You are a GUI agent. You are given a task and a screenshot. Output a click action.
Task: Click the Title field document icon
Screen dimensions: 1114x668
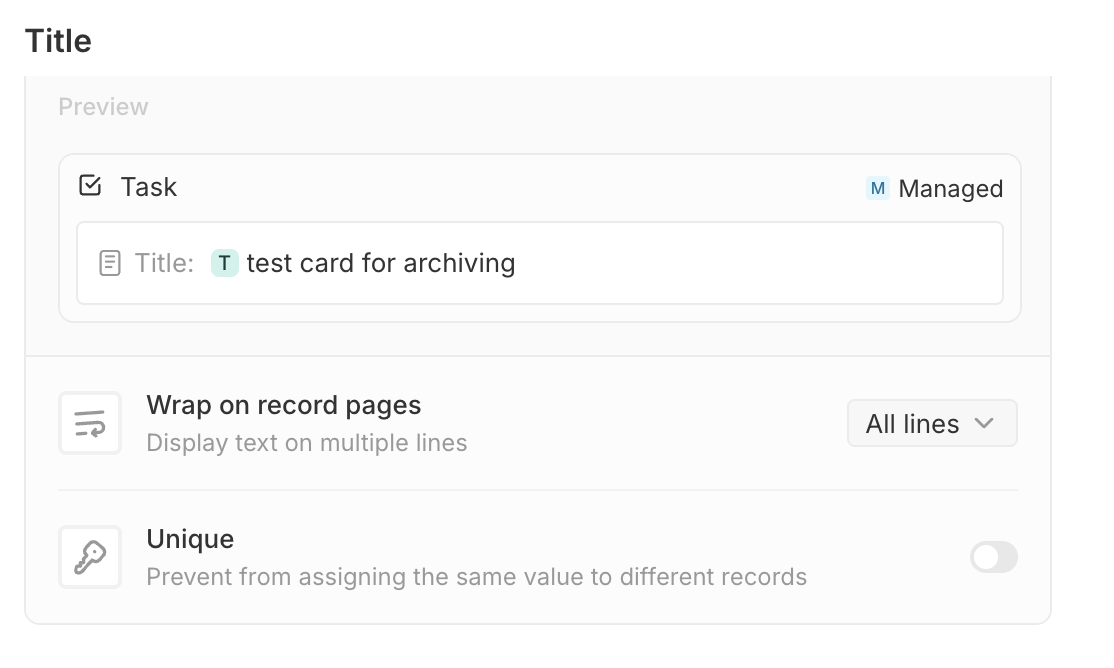point(110,263)
